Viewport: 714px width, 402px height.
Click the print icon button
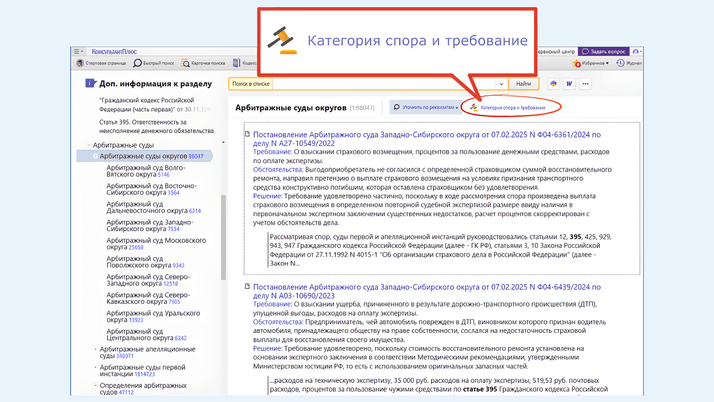coord(553,84)
